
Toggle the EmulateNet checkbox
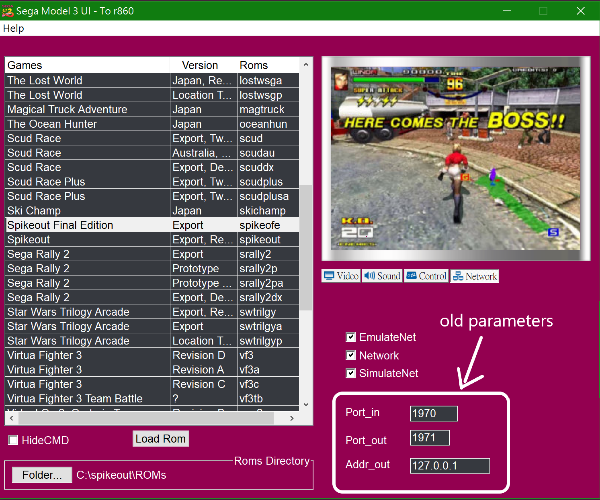coord(351,337)
